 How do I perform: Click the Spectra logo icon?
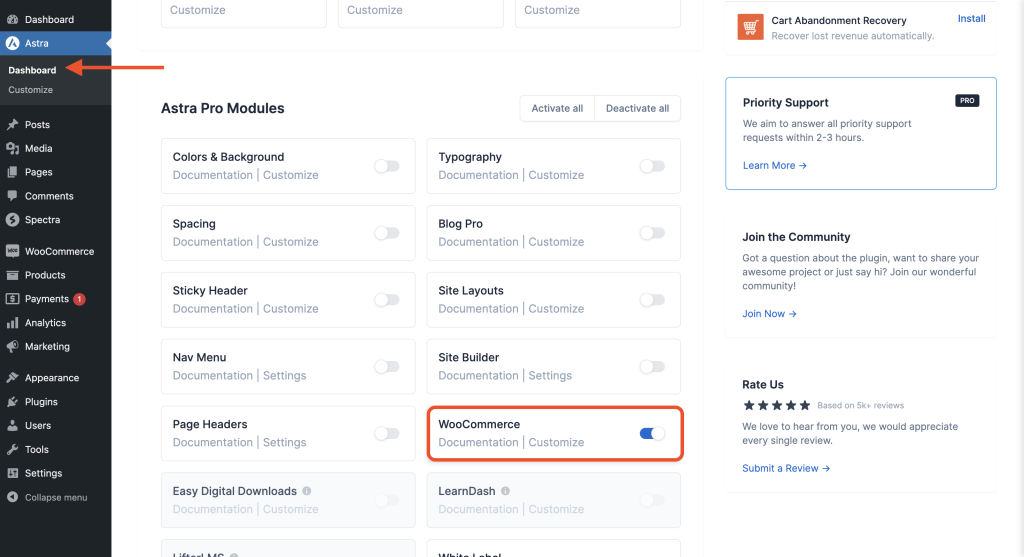[x=12, y=220]
